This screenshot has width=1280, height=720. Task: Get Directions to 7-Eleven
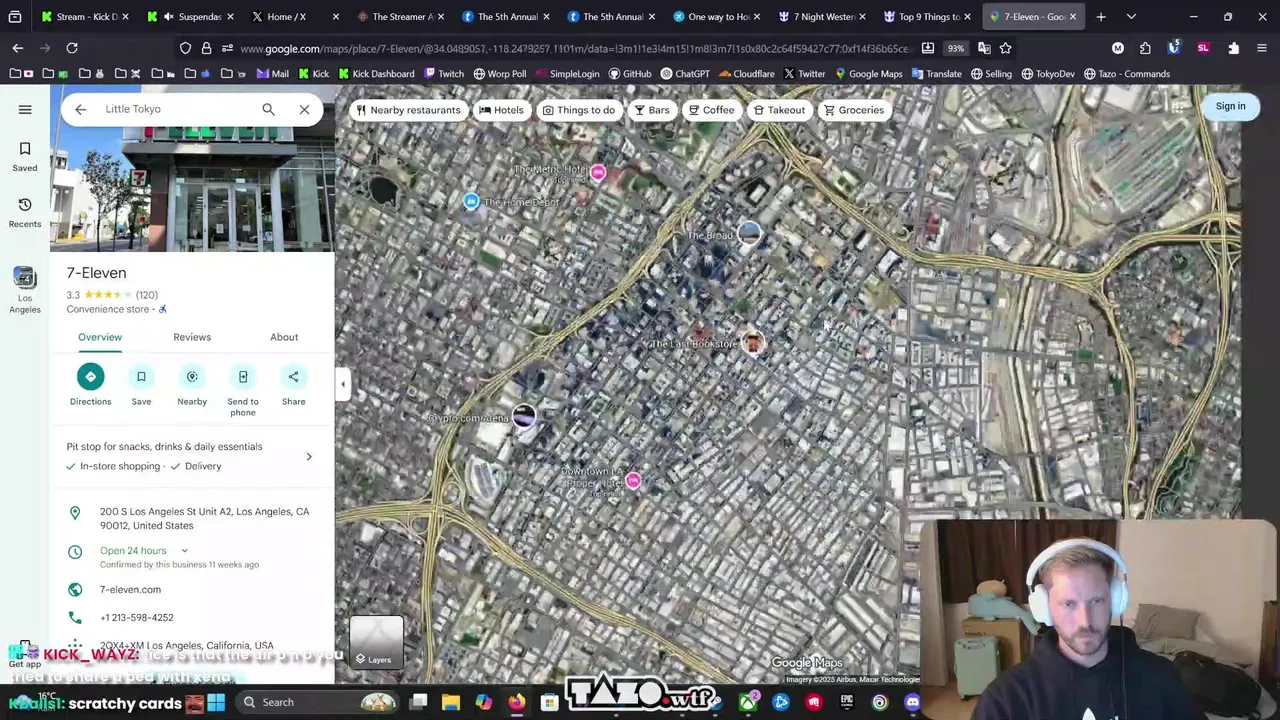(x=90, y=385)
